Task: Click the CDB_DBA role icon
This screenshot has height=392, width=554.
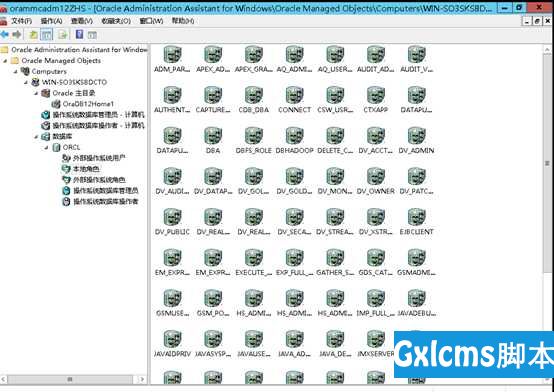Action: pos(254,95)
